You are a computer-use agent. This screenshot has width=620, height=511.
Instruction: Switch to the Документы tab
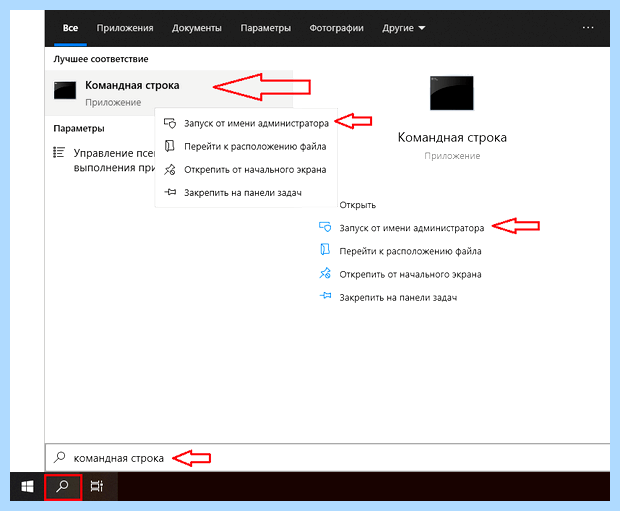197,28
